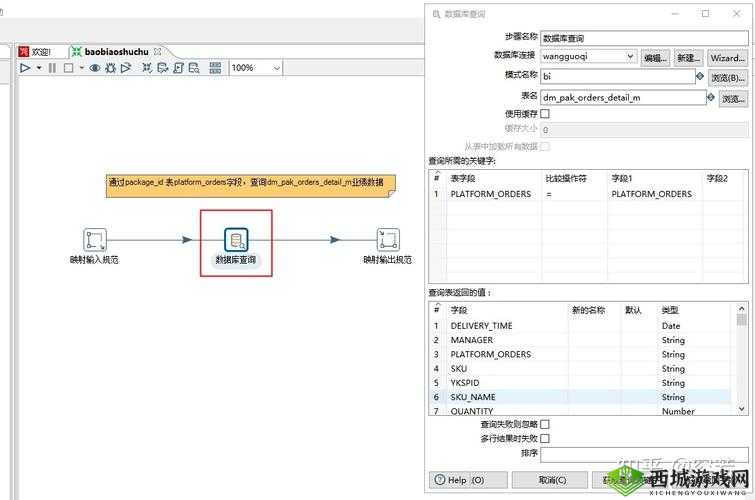Click the Pause transformation icon
Viewport: 755px width, 500px height.
coord(53,68)
